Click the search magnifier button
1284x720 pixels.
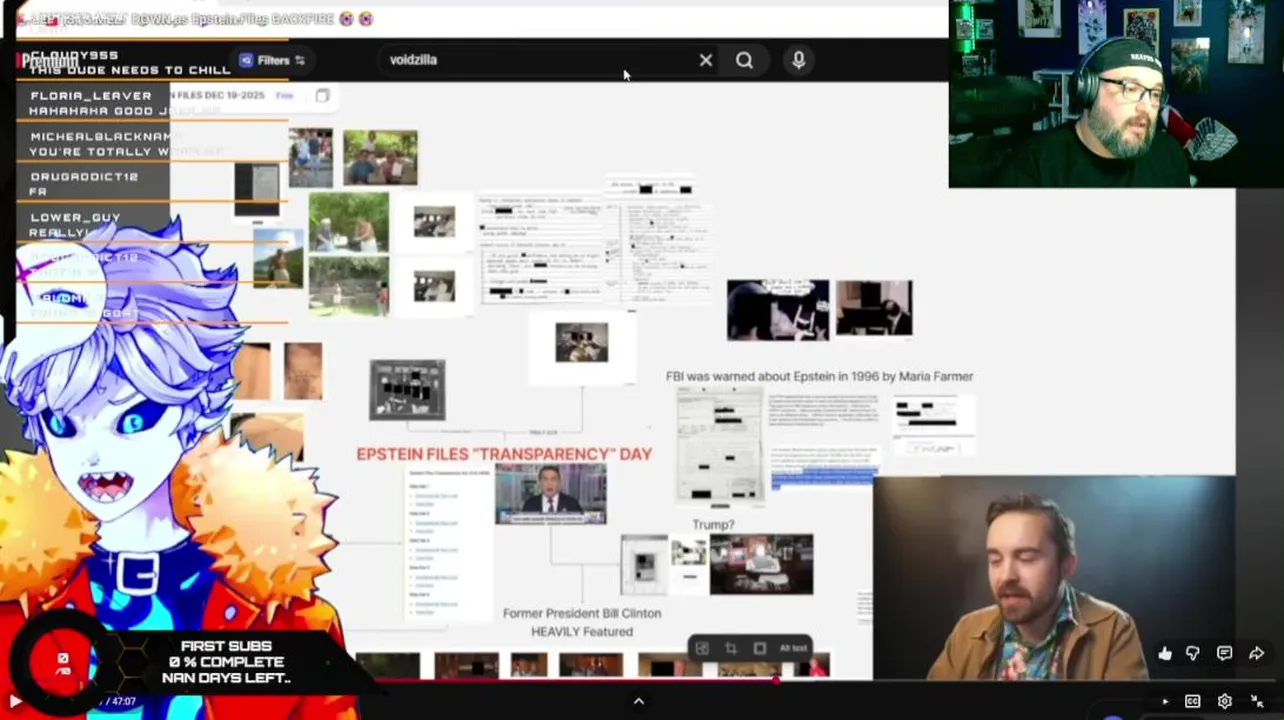pos(744,60)
